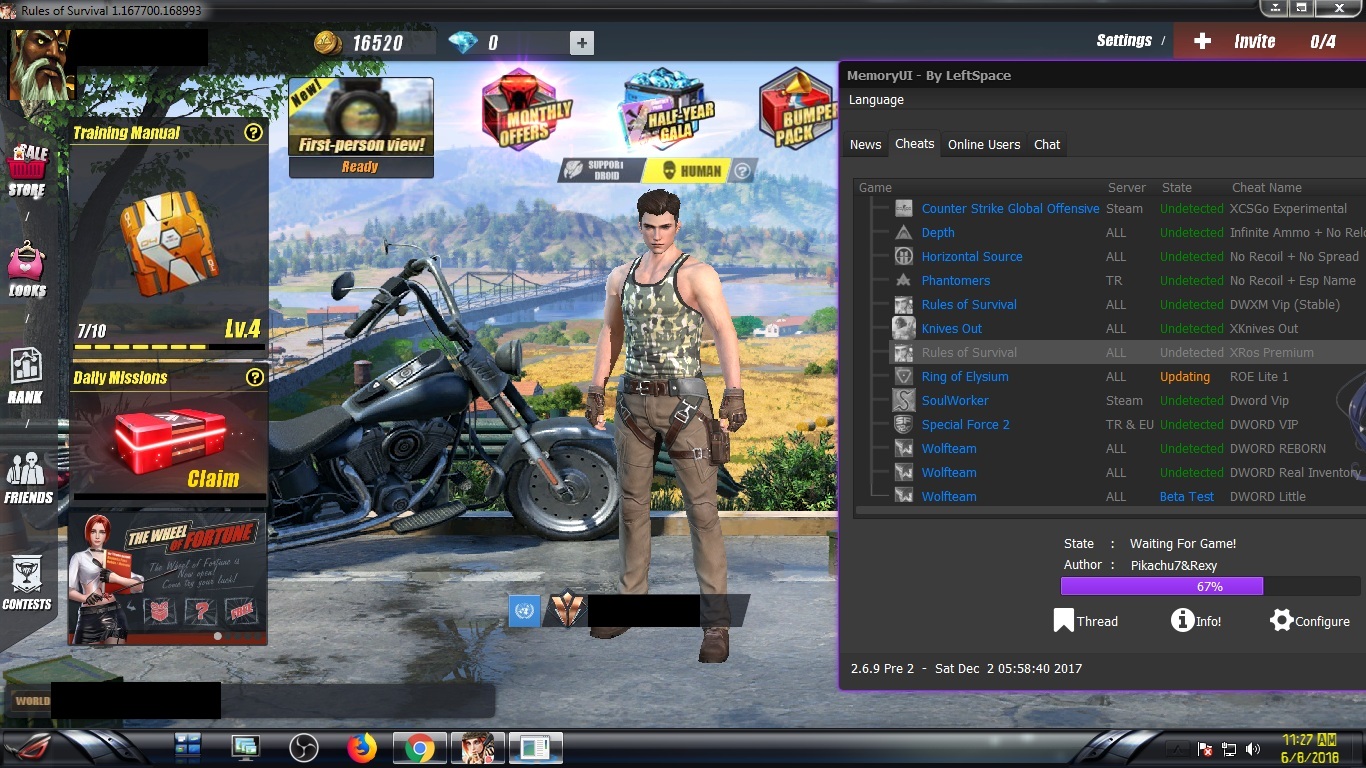
Task: Click the rank badge below the character
Action: [x=567, y=610]
